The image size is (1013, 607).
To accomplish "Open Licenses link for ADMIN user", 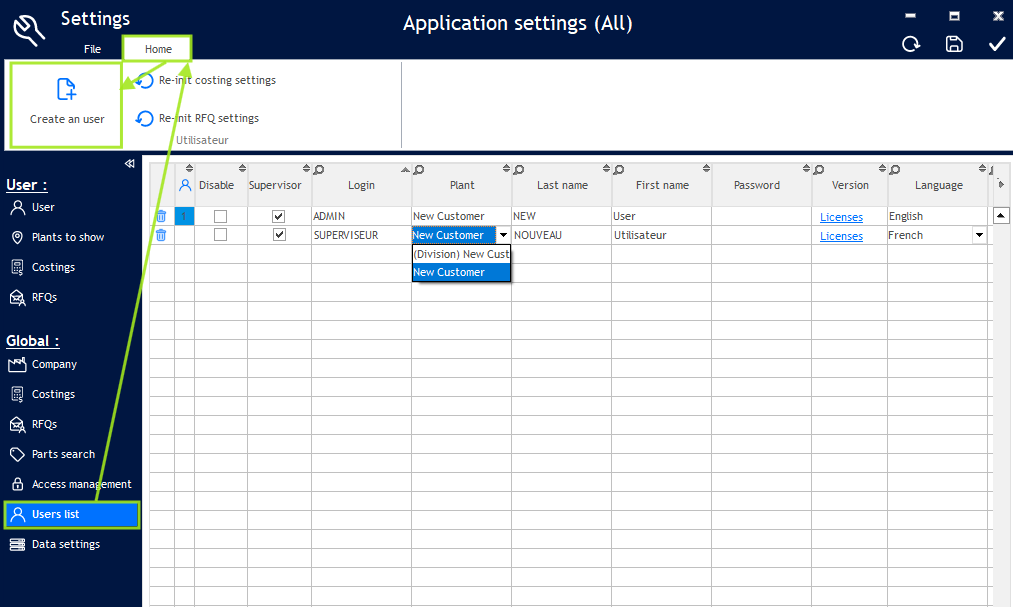I will tap(841, 217).
